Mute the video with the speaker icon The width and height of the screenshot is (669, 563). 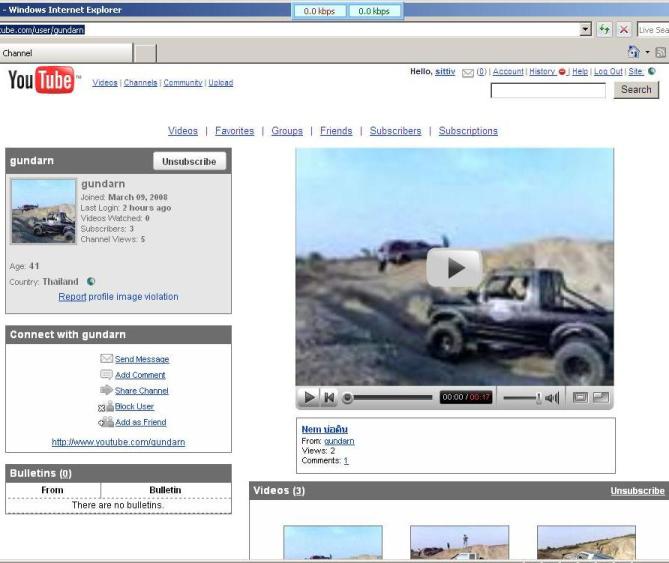click(x=552, y=398)
